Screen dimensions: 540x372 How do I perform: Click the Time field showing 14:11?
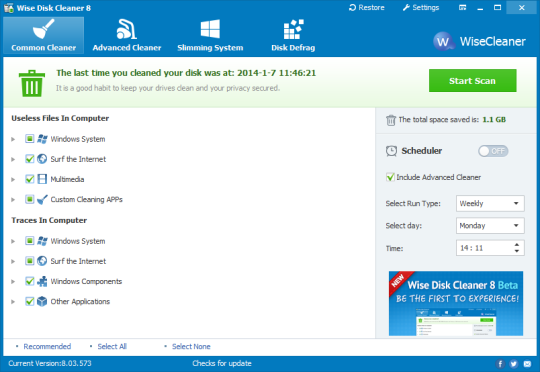coord(490,248)
